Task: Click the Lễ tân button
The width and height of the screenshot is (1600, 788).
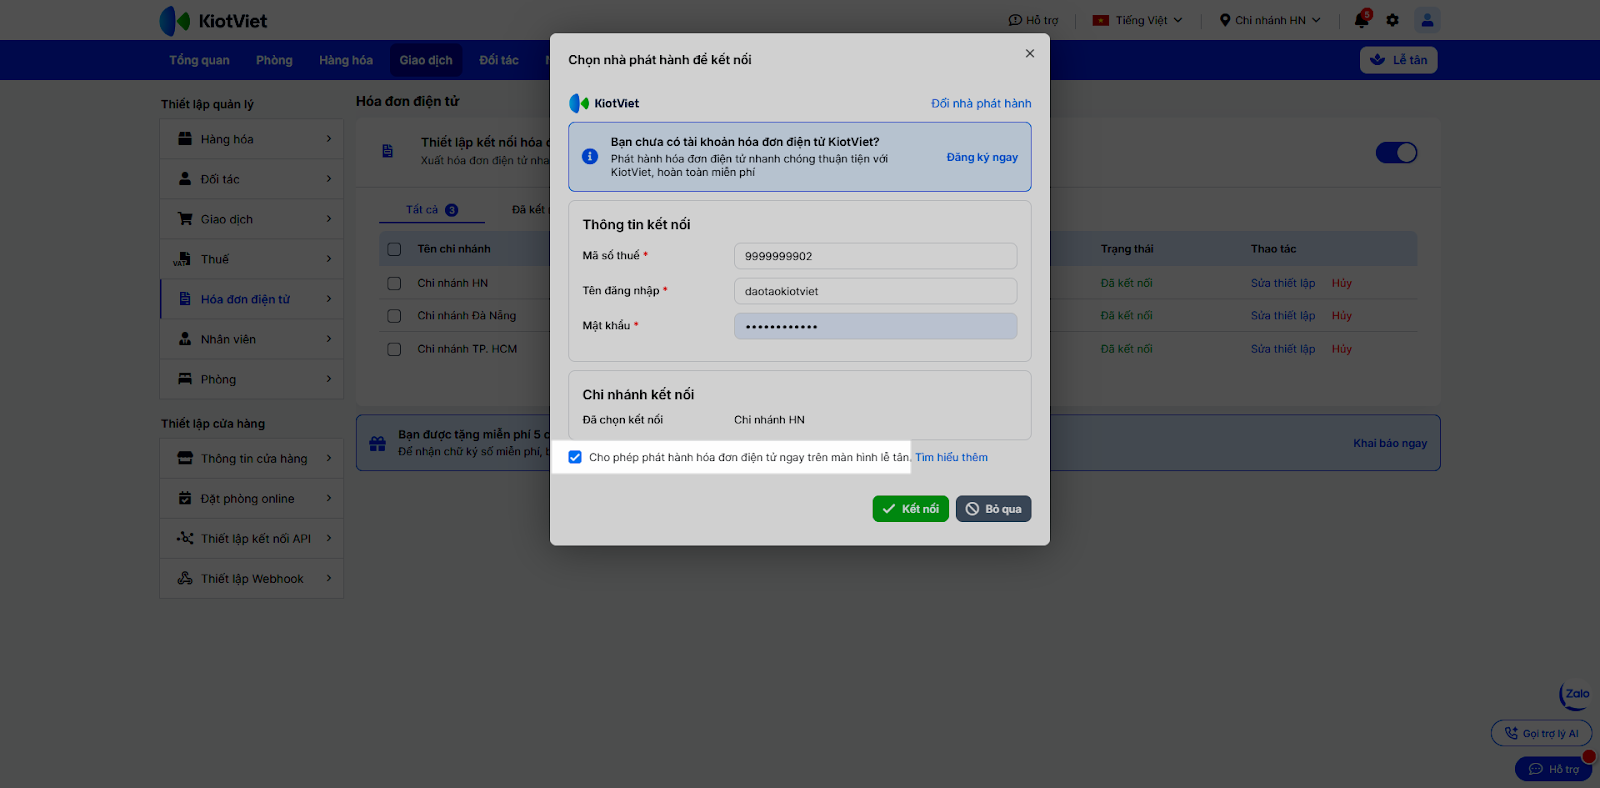Action: (1399, 60)
